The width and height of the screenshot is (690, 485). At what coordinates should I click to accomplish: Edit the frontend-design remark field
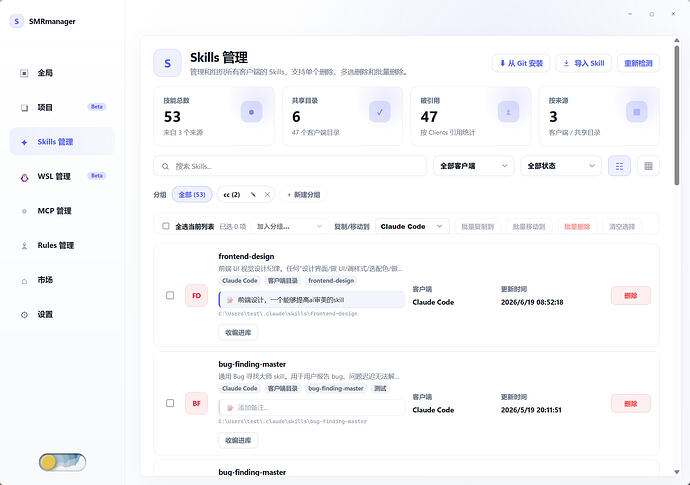pos(312,300)
